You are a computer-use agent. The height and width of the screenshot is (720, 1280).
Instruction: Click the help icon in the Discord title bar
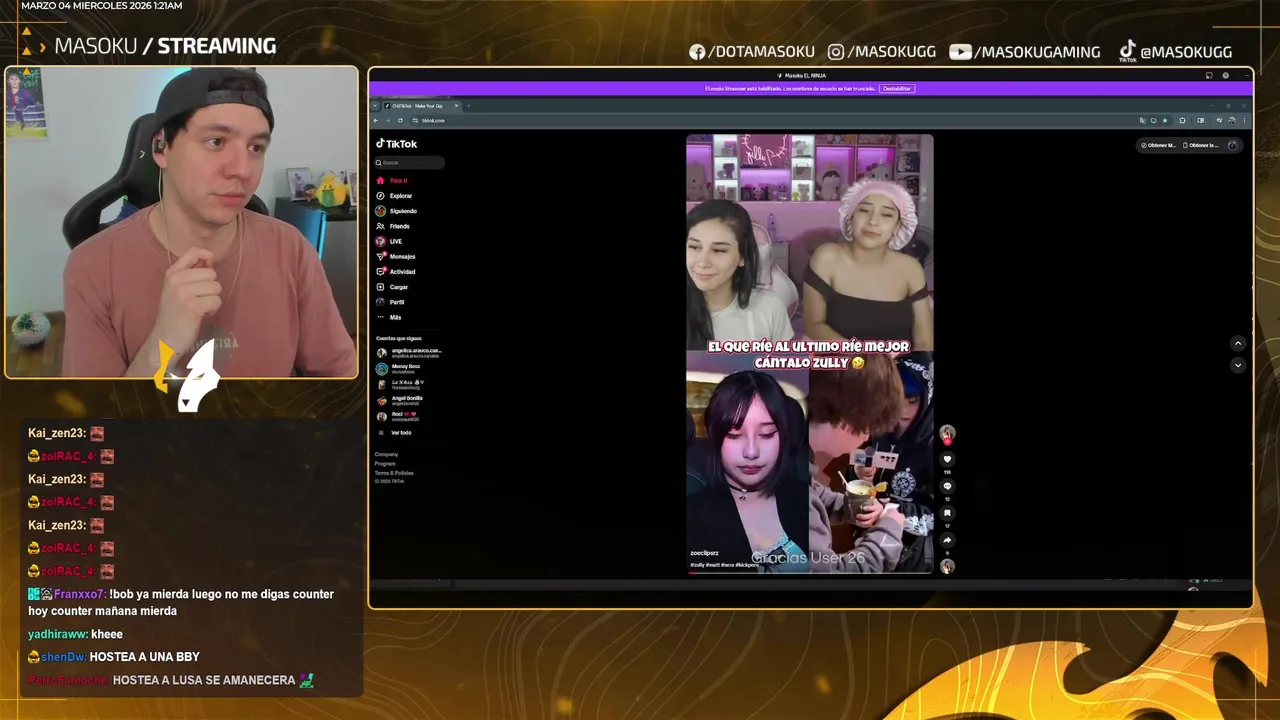point(1225,75)
